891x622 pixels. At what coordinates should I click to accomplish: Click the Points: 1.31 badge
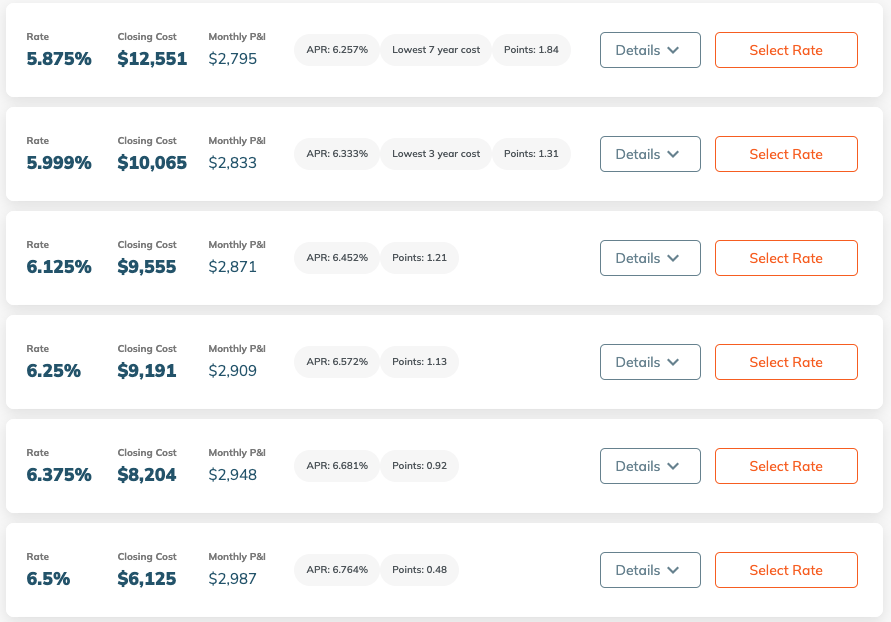pos(531,154)
